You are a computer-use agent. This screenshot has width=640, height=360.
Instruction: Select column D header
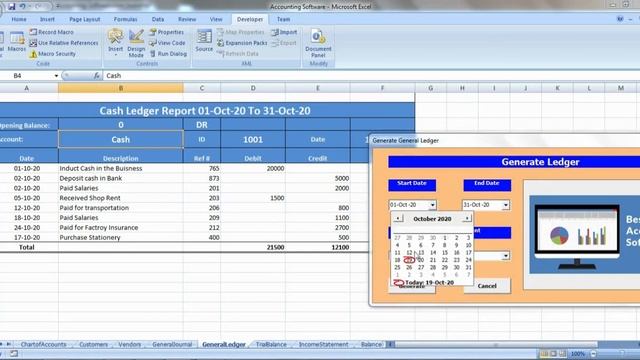point(253,88)
